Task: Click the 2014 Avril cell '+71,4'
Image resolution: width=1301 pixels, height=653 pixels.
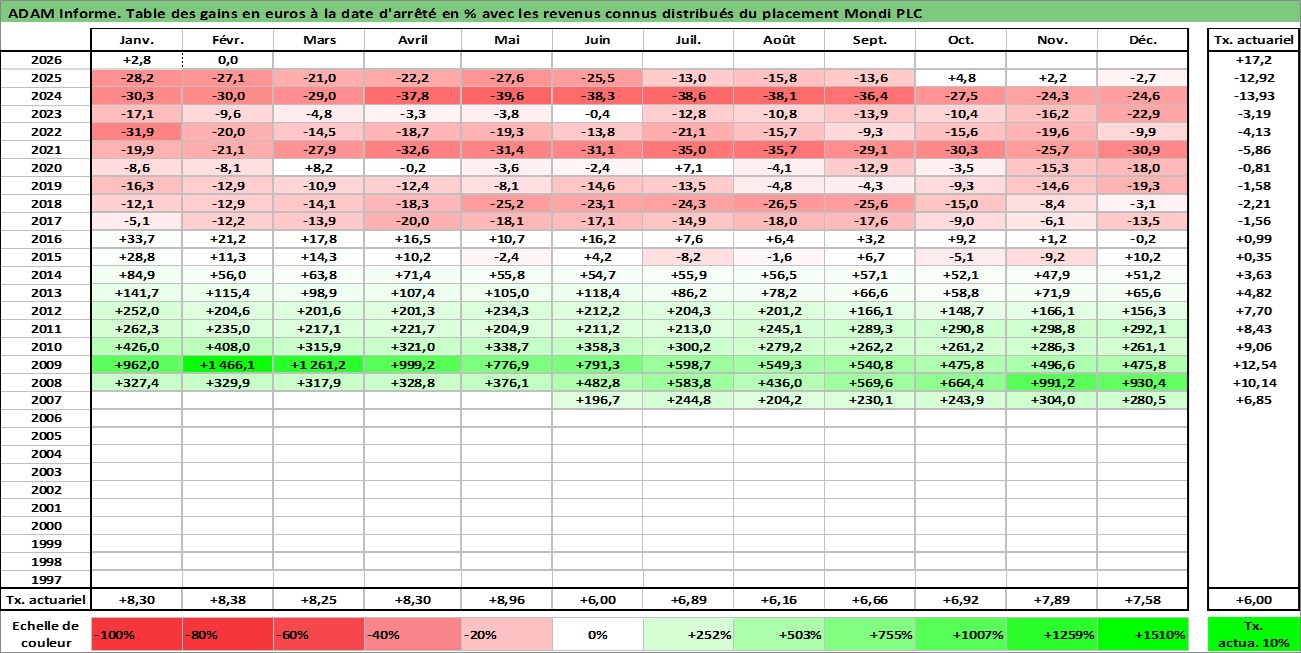Action: (x=412, y=275)
